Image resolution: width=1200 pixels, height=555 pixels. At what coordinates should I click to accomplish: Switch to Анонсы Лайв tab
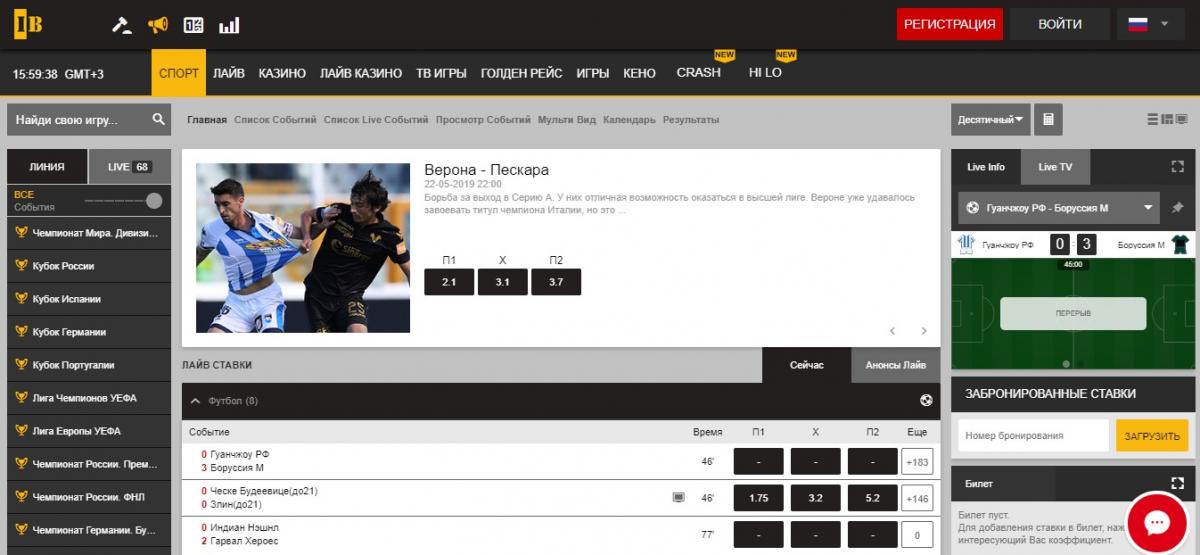click(895, 365)
